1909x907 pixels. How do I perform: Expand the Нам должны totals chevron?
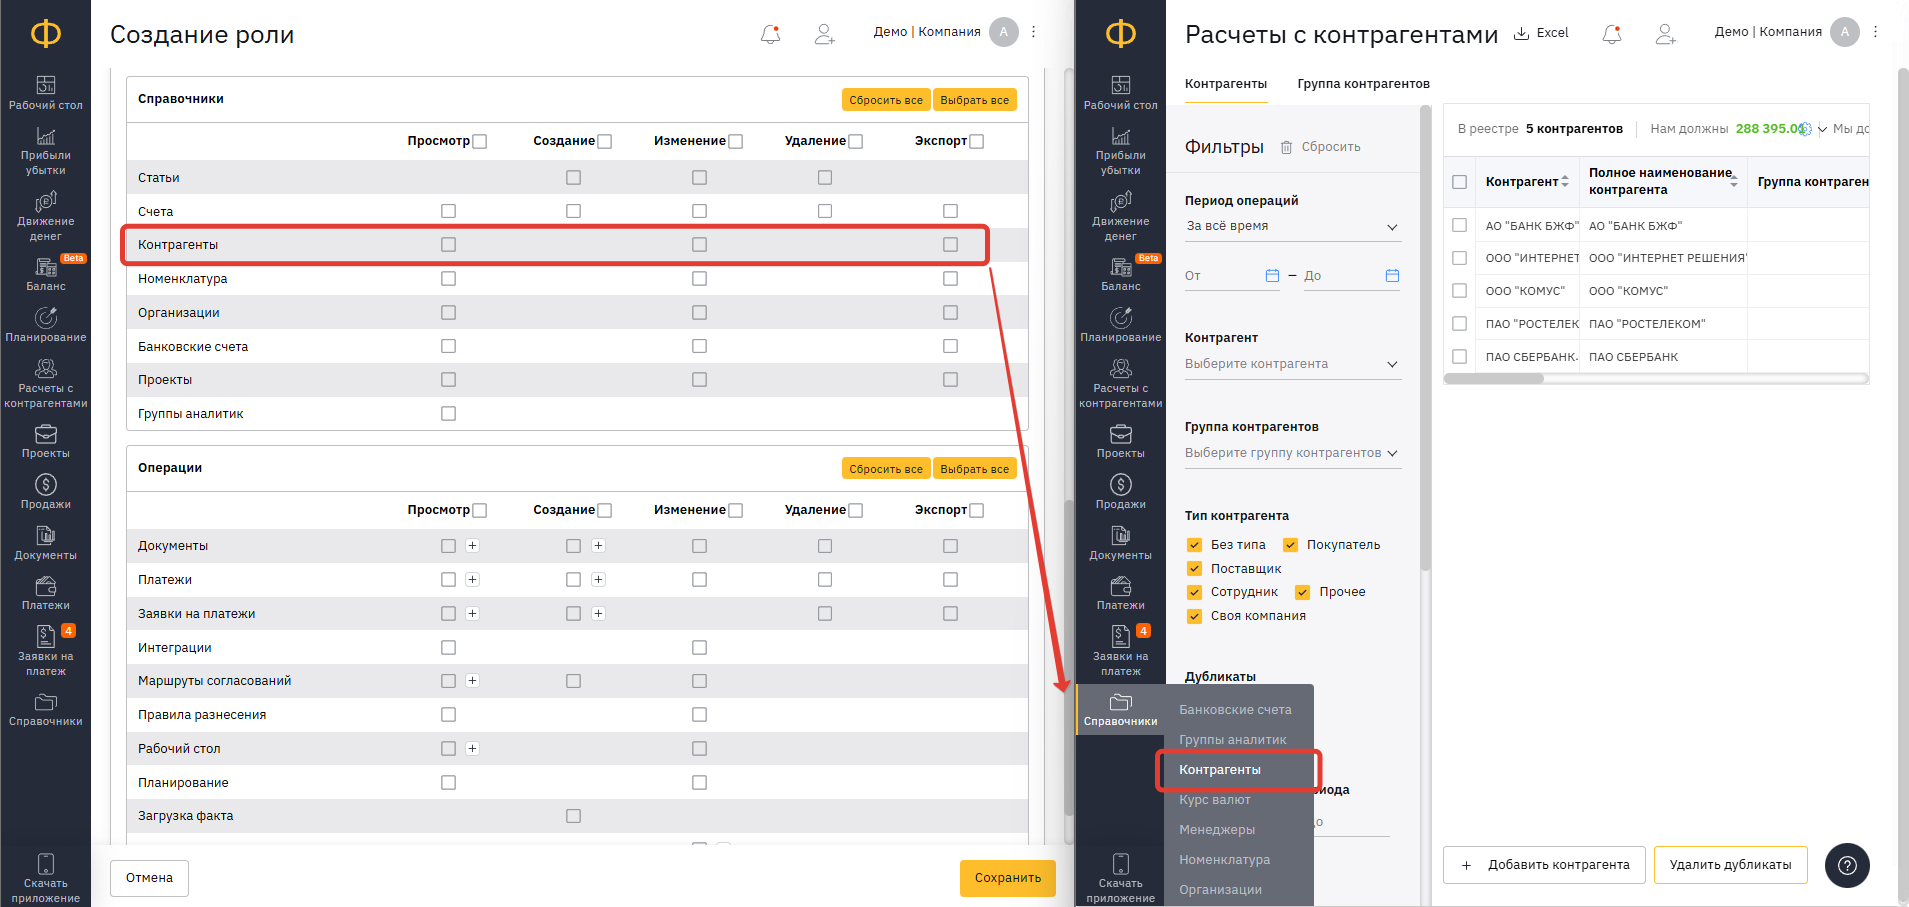point(1822,129)
